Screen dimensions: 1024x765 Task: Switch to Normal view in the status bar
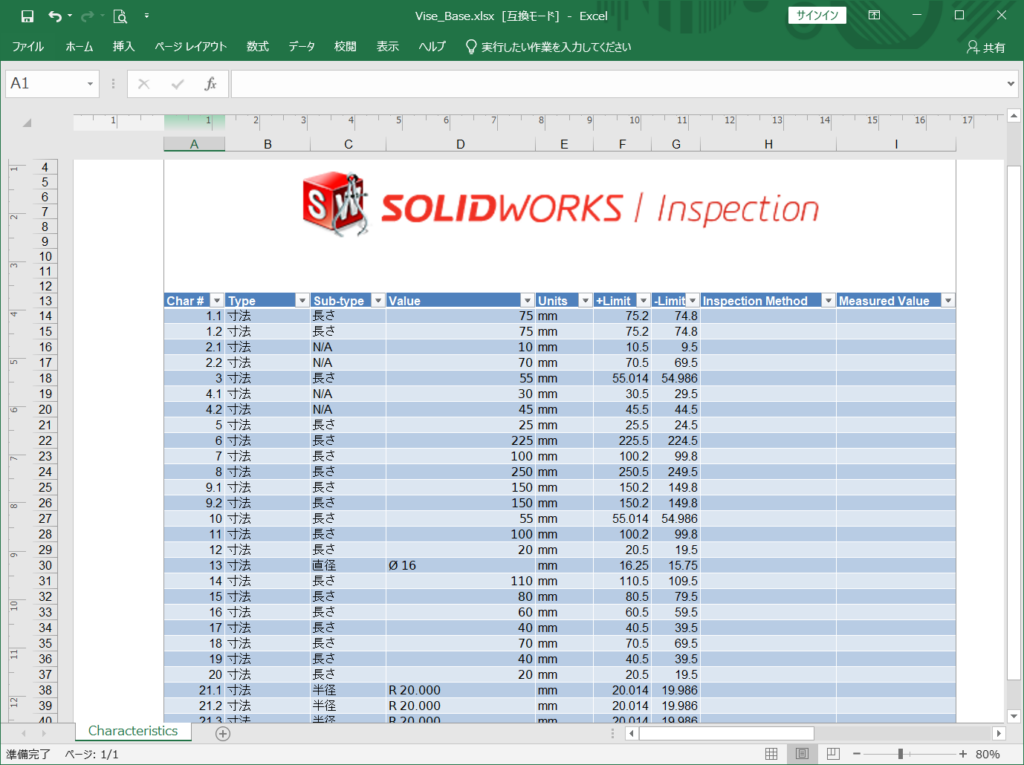pos(772,753)
